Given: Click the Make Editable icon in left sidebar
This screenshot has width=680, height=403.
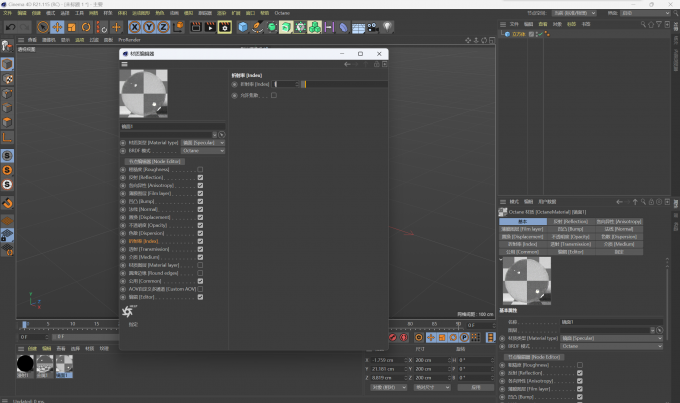Looking at the screenshot, I should [x=7, y=46].
